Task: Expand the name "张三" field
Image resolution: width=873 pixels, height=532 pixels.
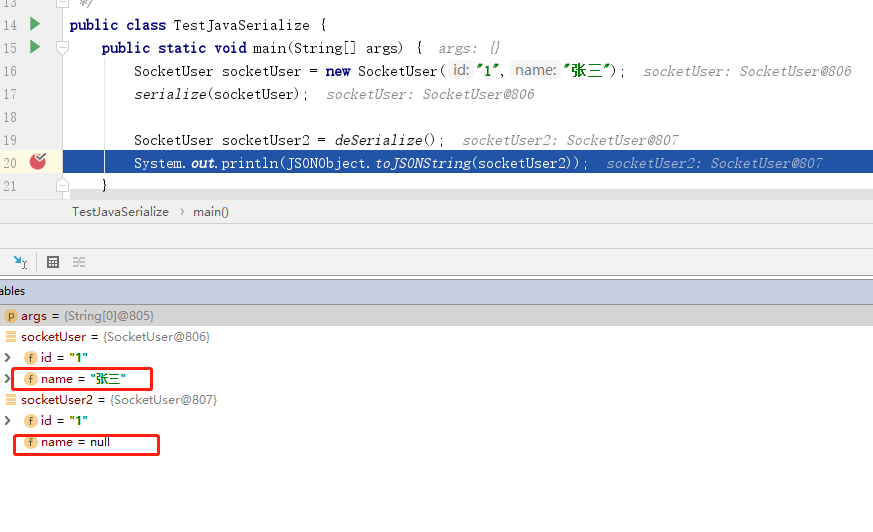Action: click(7, 378)
